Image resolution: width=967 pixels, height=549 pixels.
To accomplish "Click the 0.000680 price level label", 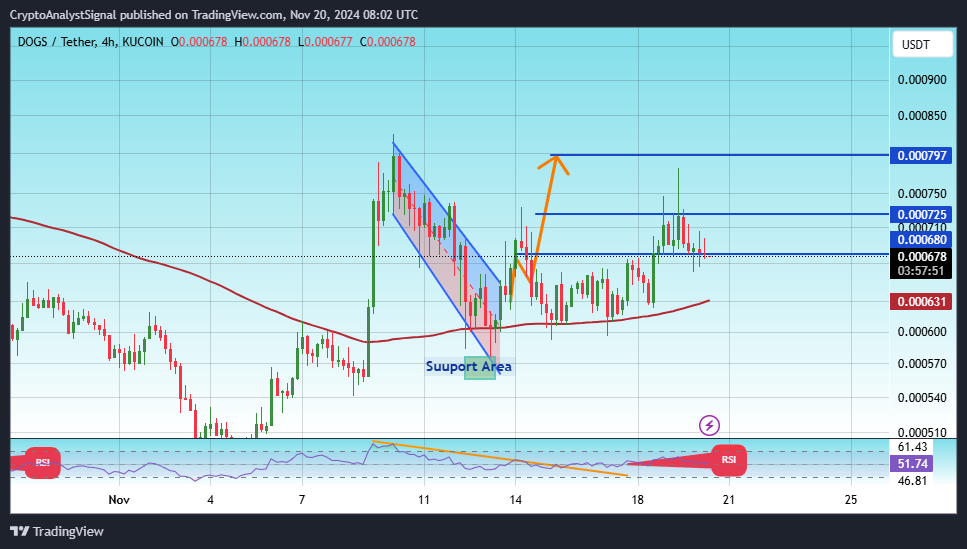I will coord(921,240).
